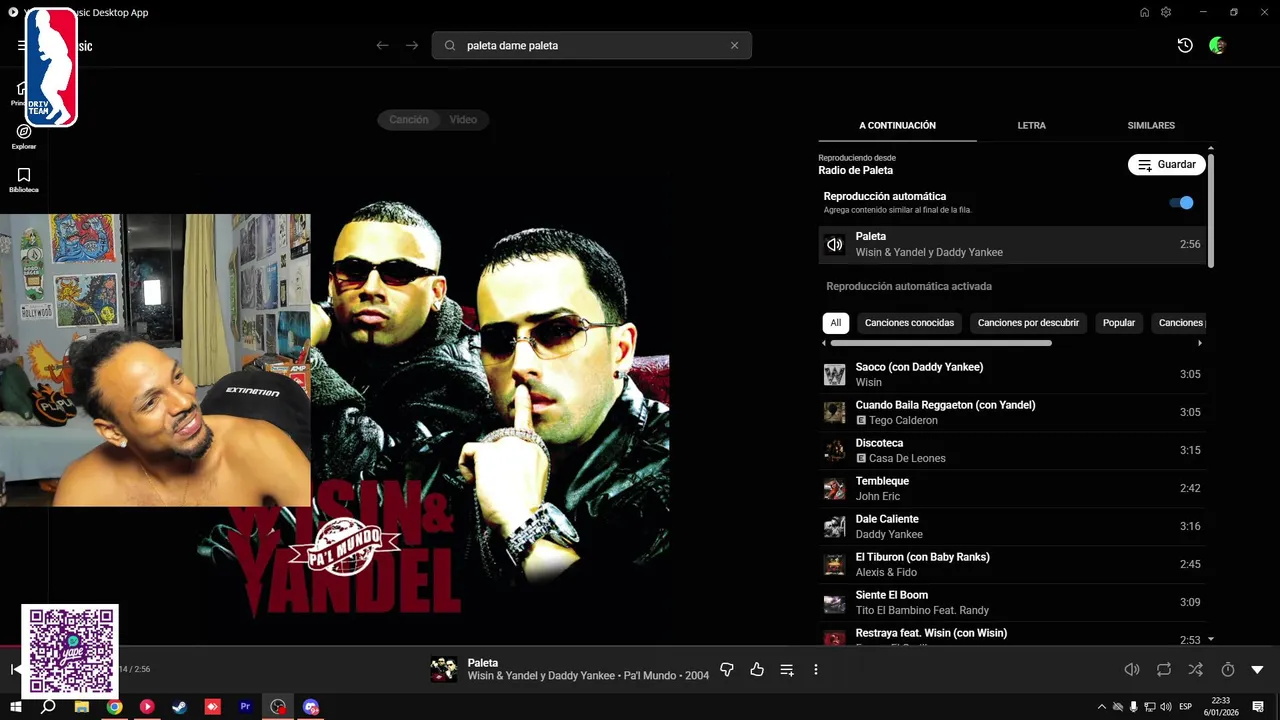1280x720 pixels.
Task: Play Dale Caliente by Daddy Yankee
Action: 1012,526
